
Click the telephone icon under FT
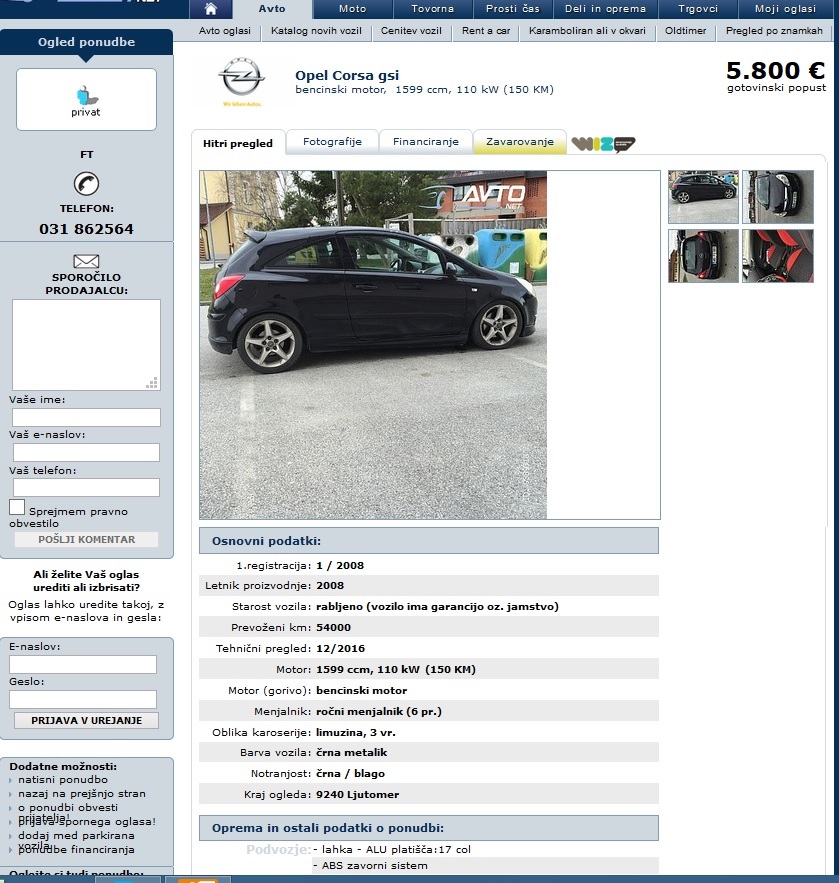coord(86,184)
